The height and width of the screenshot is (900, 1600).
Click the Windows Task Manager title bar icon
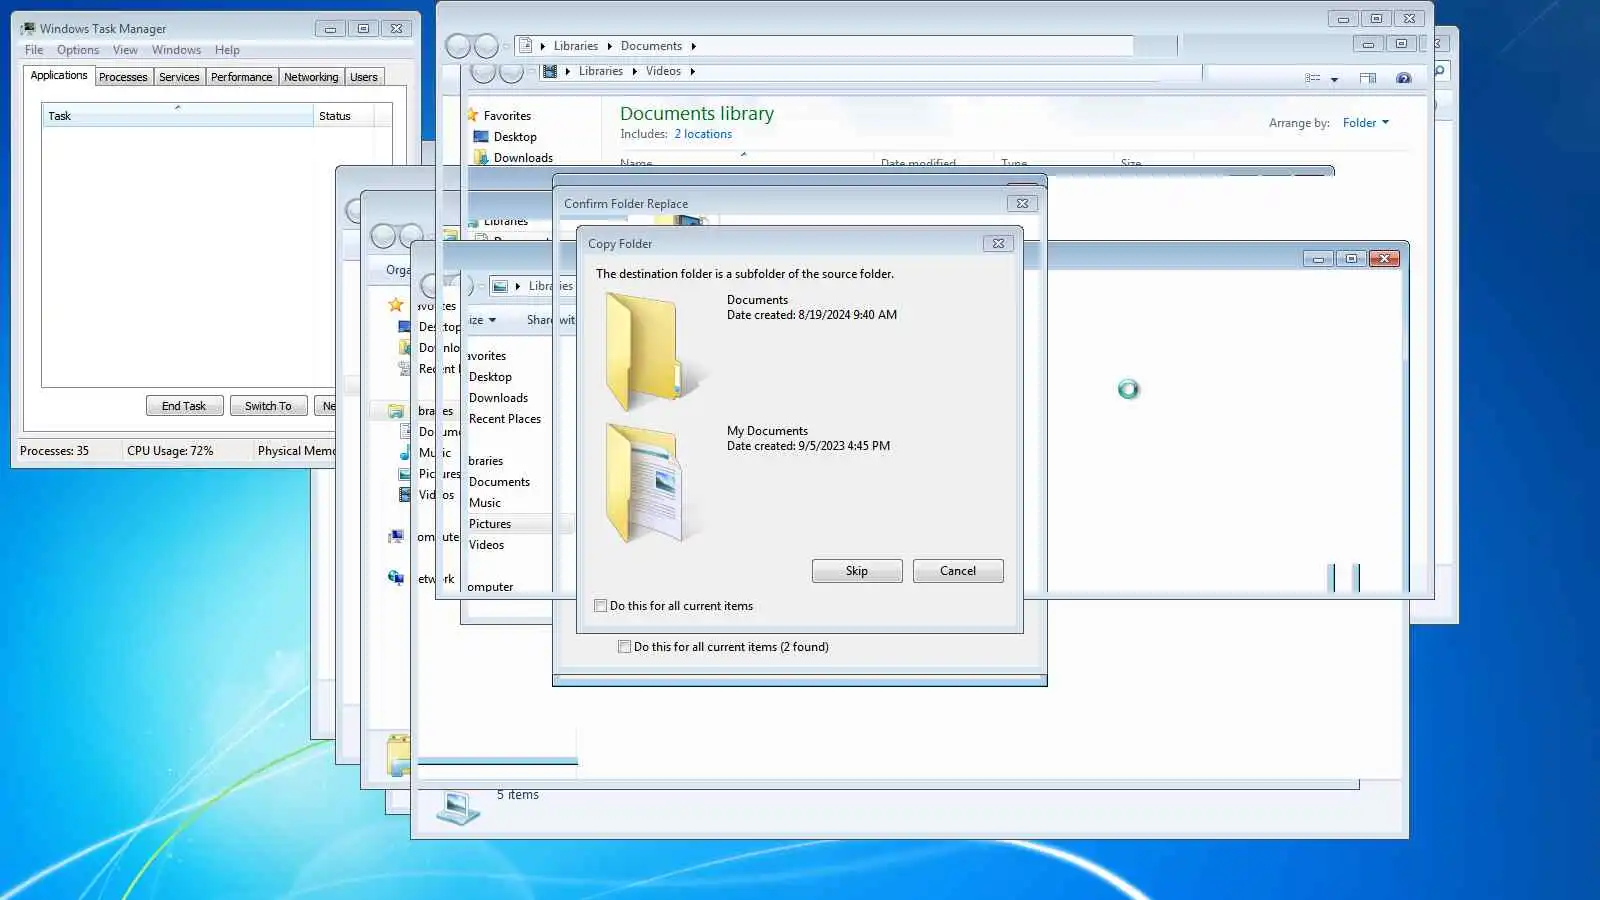[28, 28]
